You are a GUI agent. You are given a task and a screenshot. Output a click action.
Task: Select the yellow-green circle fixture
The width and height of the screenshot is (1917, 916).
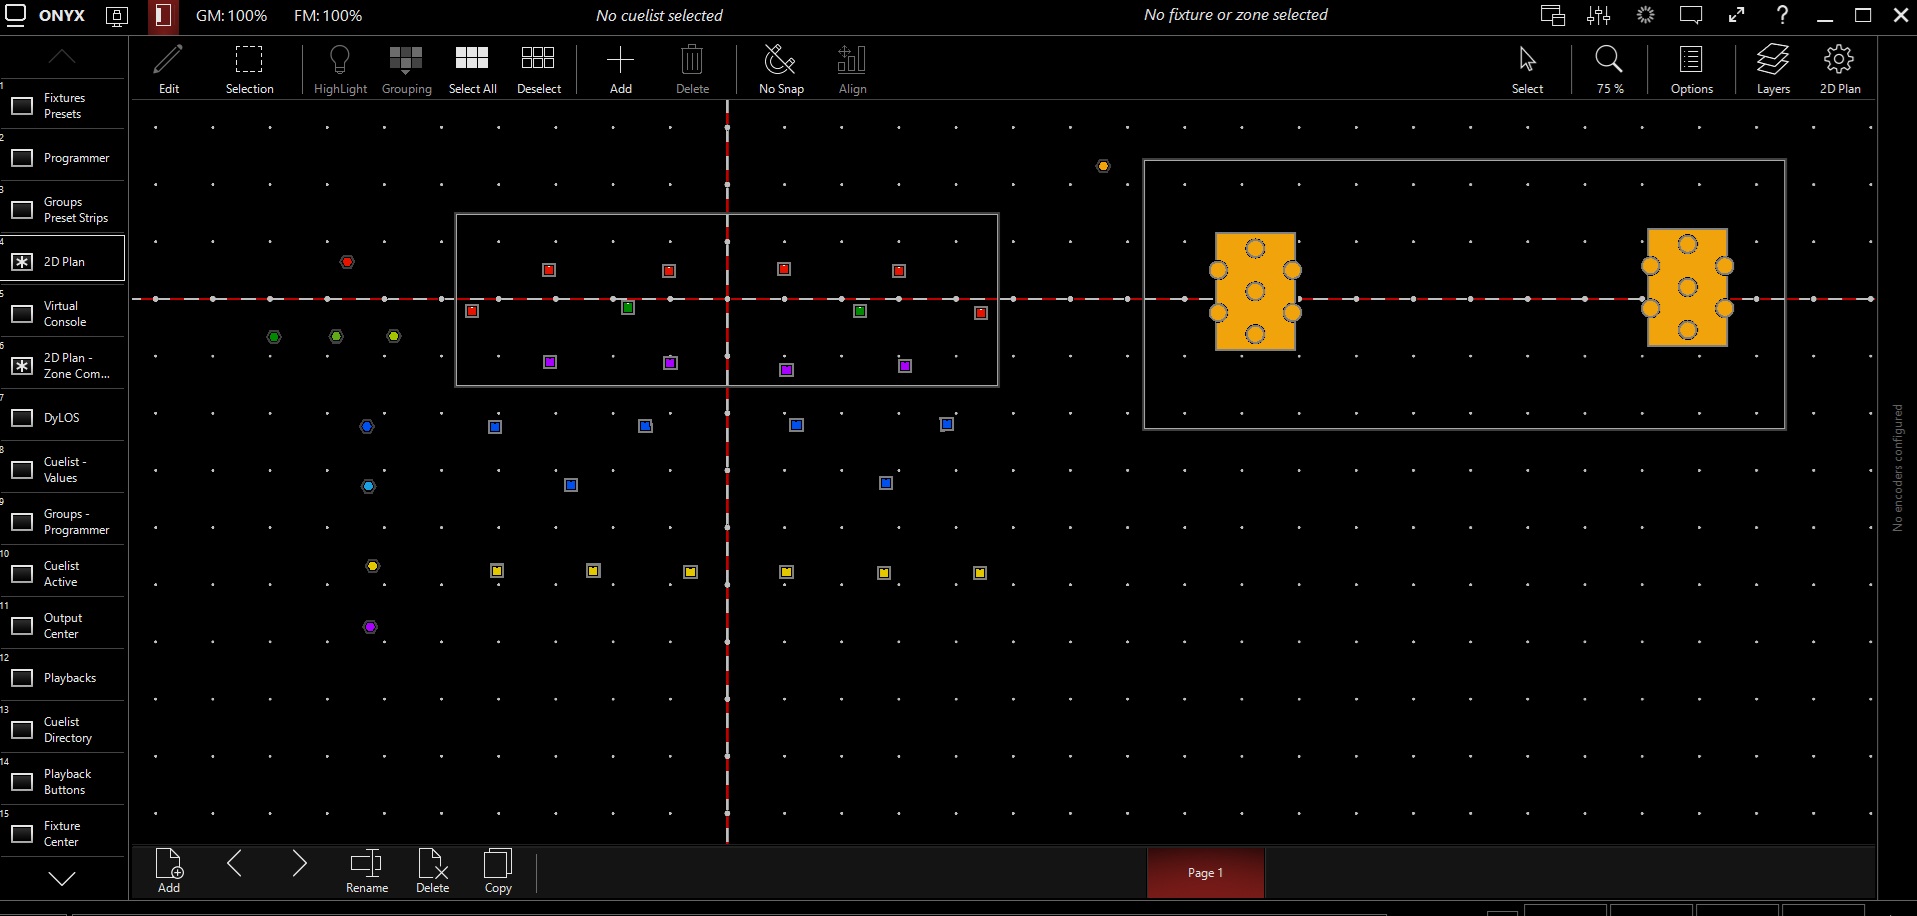click(x=394, y=336)
